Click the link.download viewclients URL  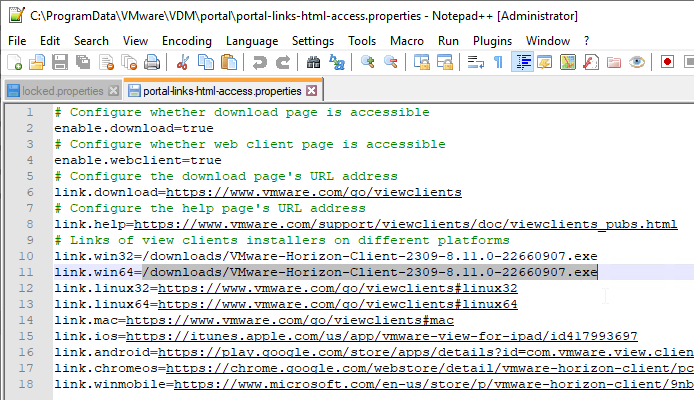pos(314,192)
